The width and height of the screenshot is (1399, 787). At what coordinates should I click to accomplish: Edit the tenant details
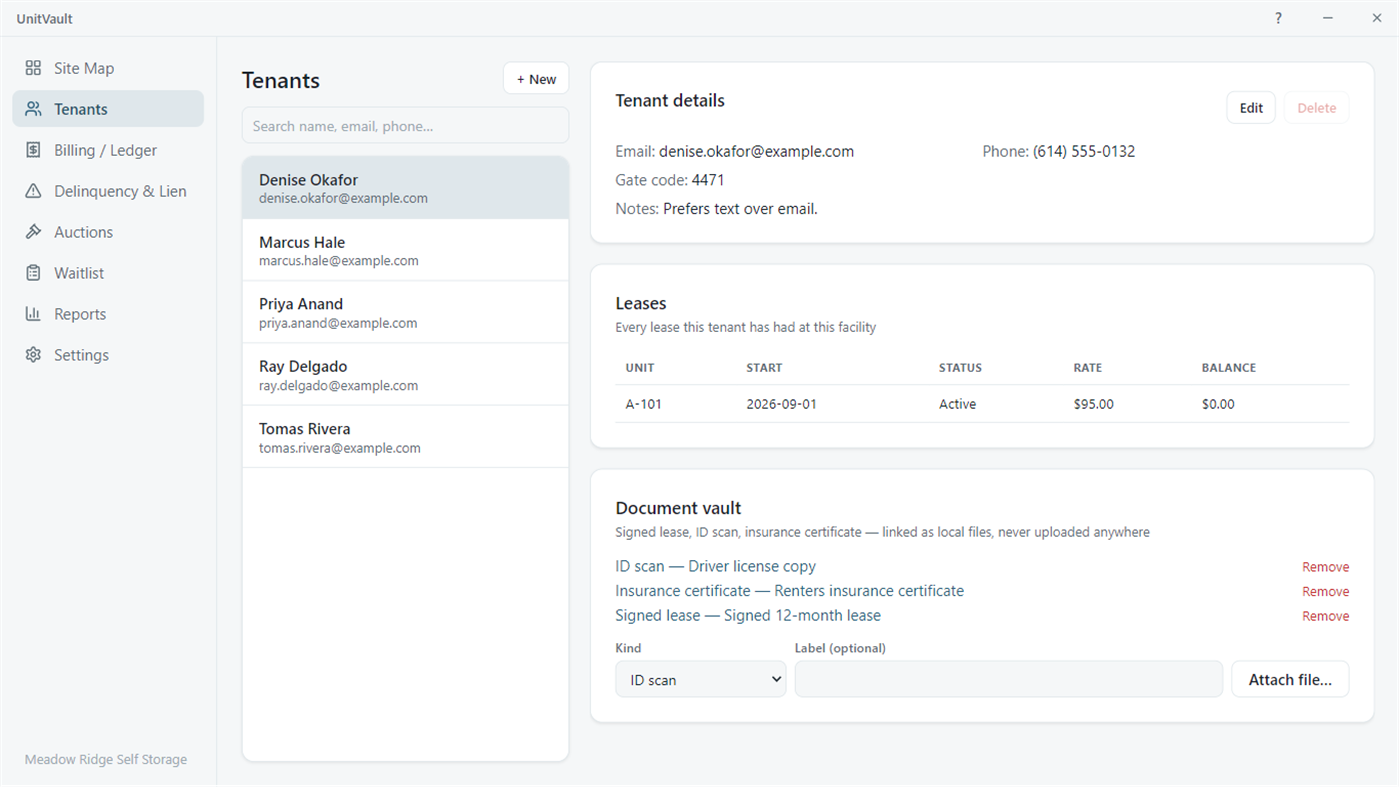click(x=1251, y=108)
